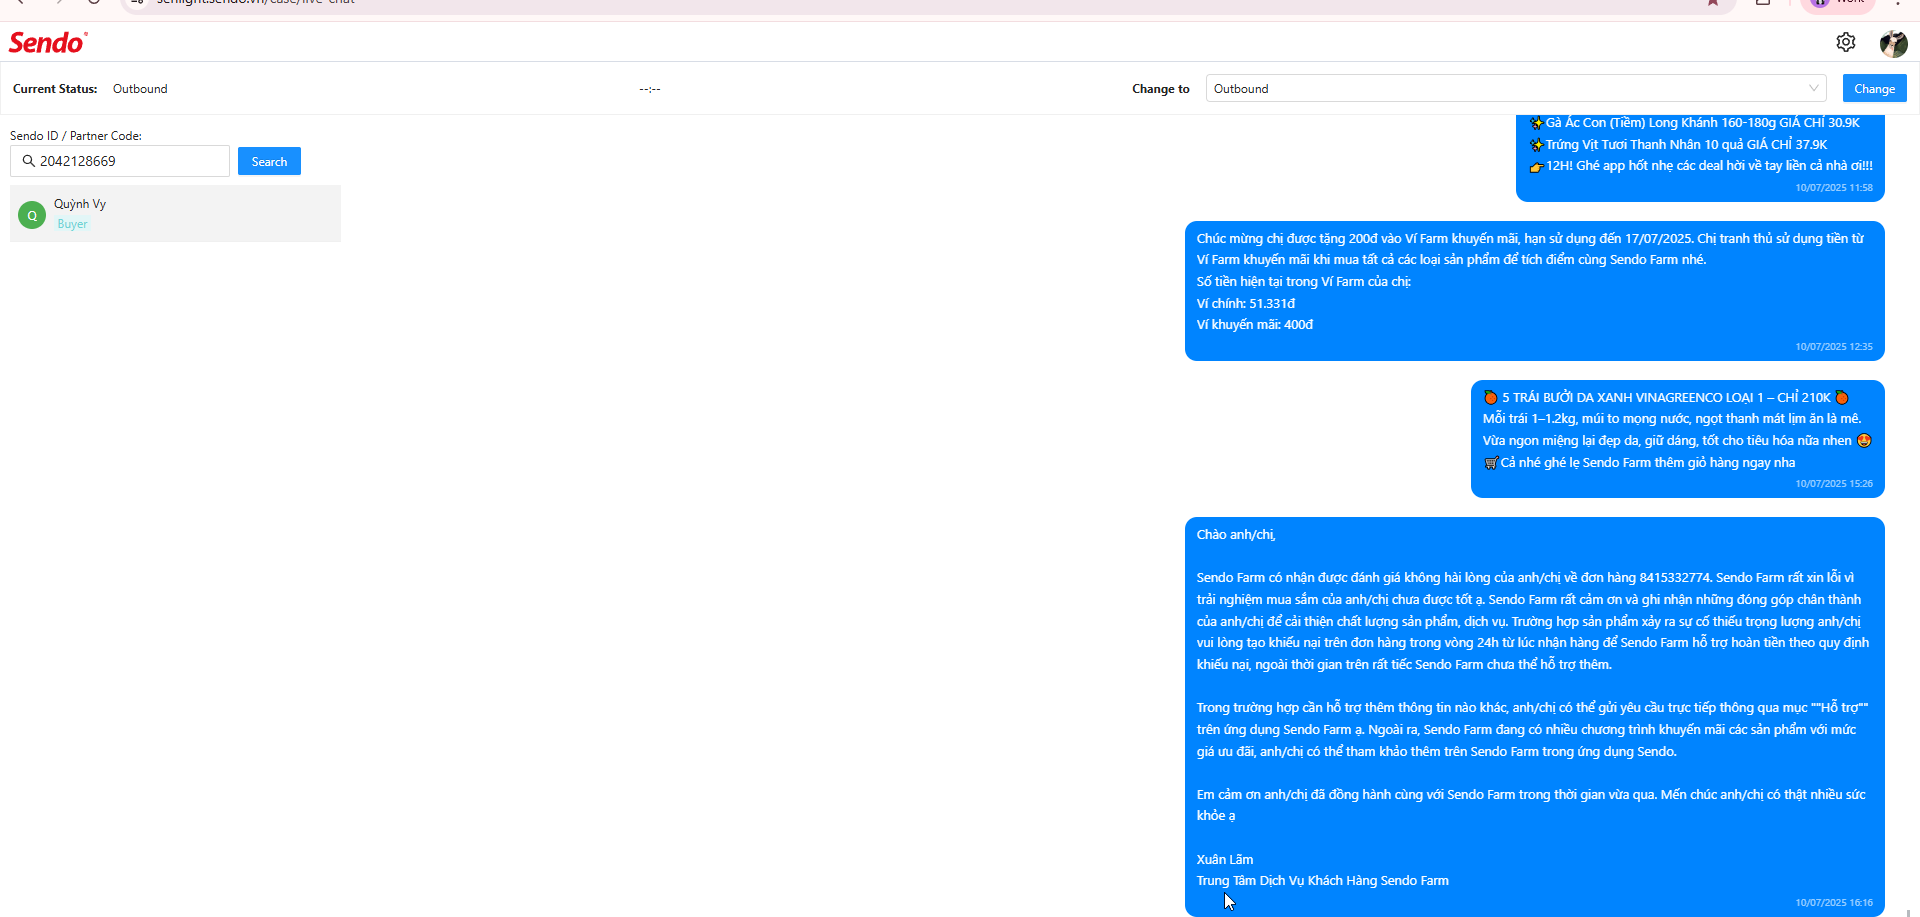
Task: Click the Outbound current status value
Action: pyautogui.click(x=140, y=89)
